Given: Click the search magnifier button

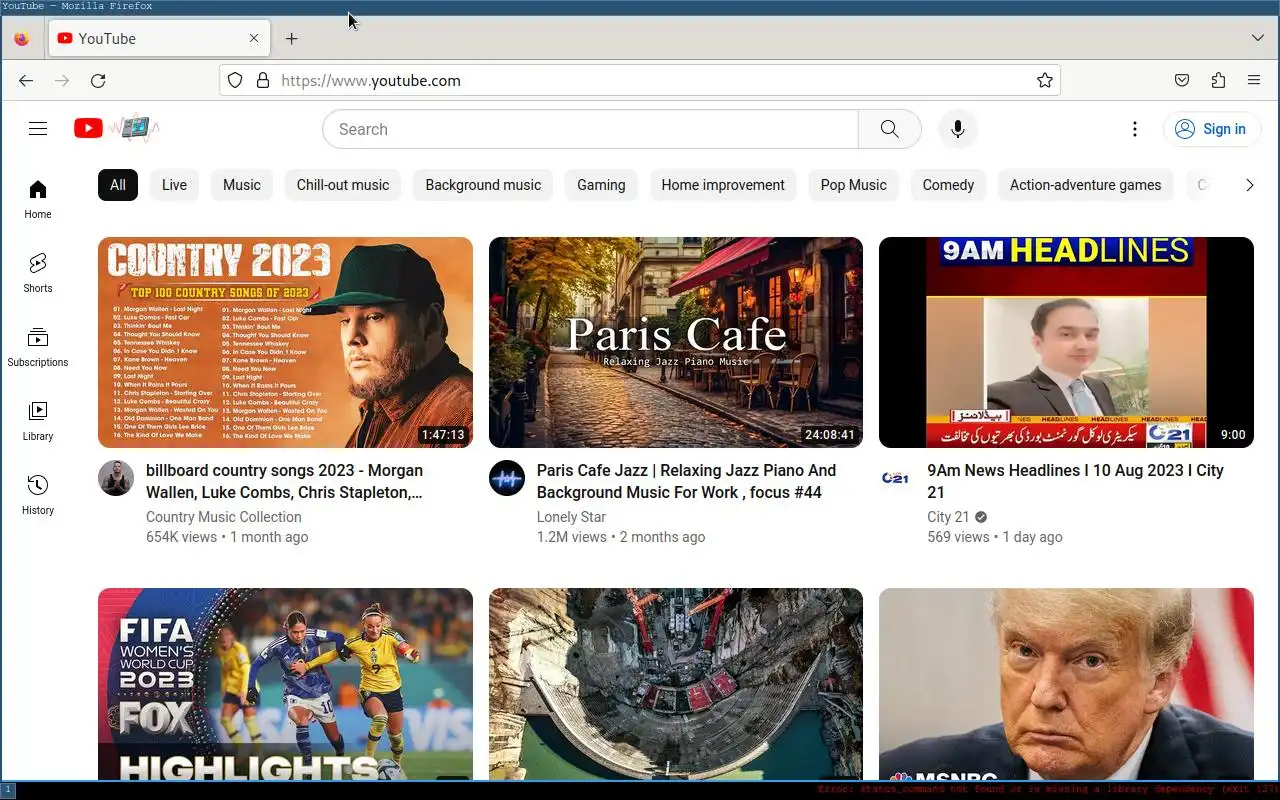Looking at the screenshot, I should click(x=889, y=129).
